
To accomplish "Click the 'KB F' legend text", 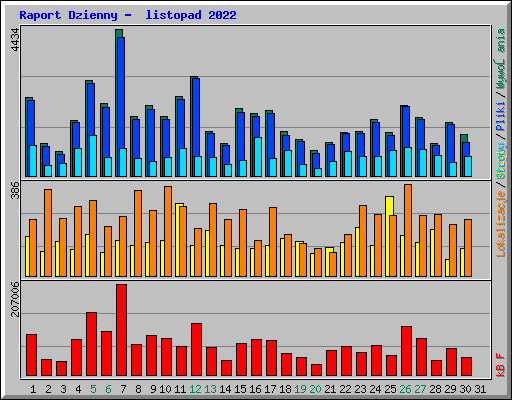I will tap(501, 365).
